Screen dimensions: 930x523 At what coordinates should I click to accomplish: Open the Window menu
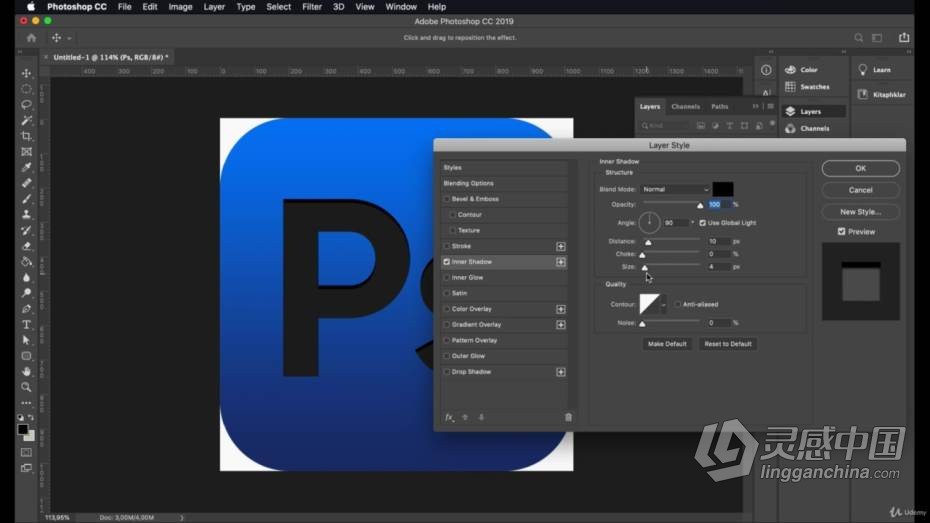tap(401, 7)
